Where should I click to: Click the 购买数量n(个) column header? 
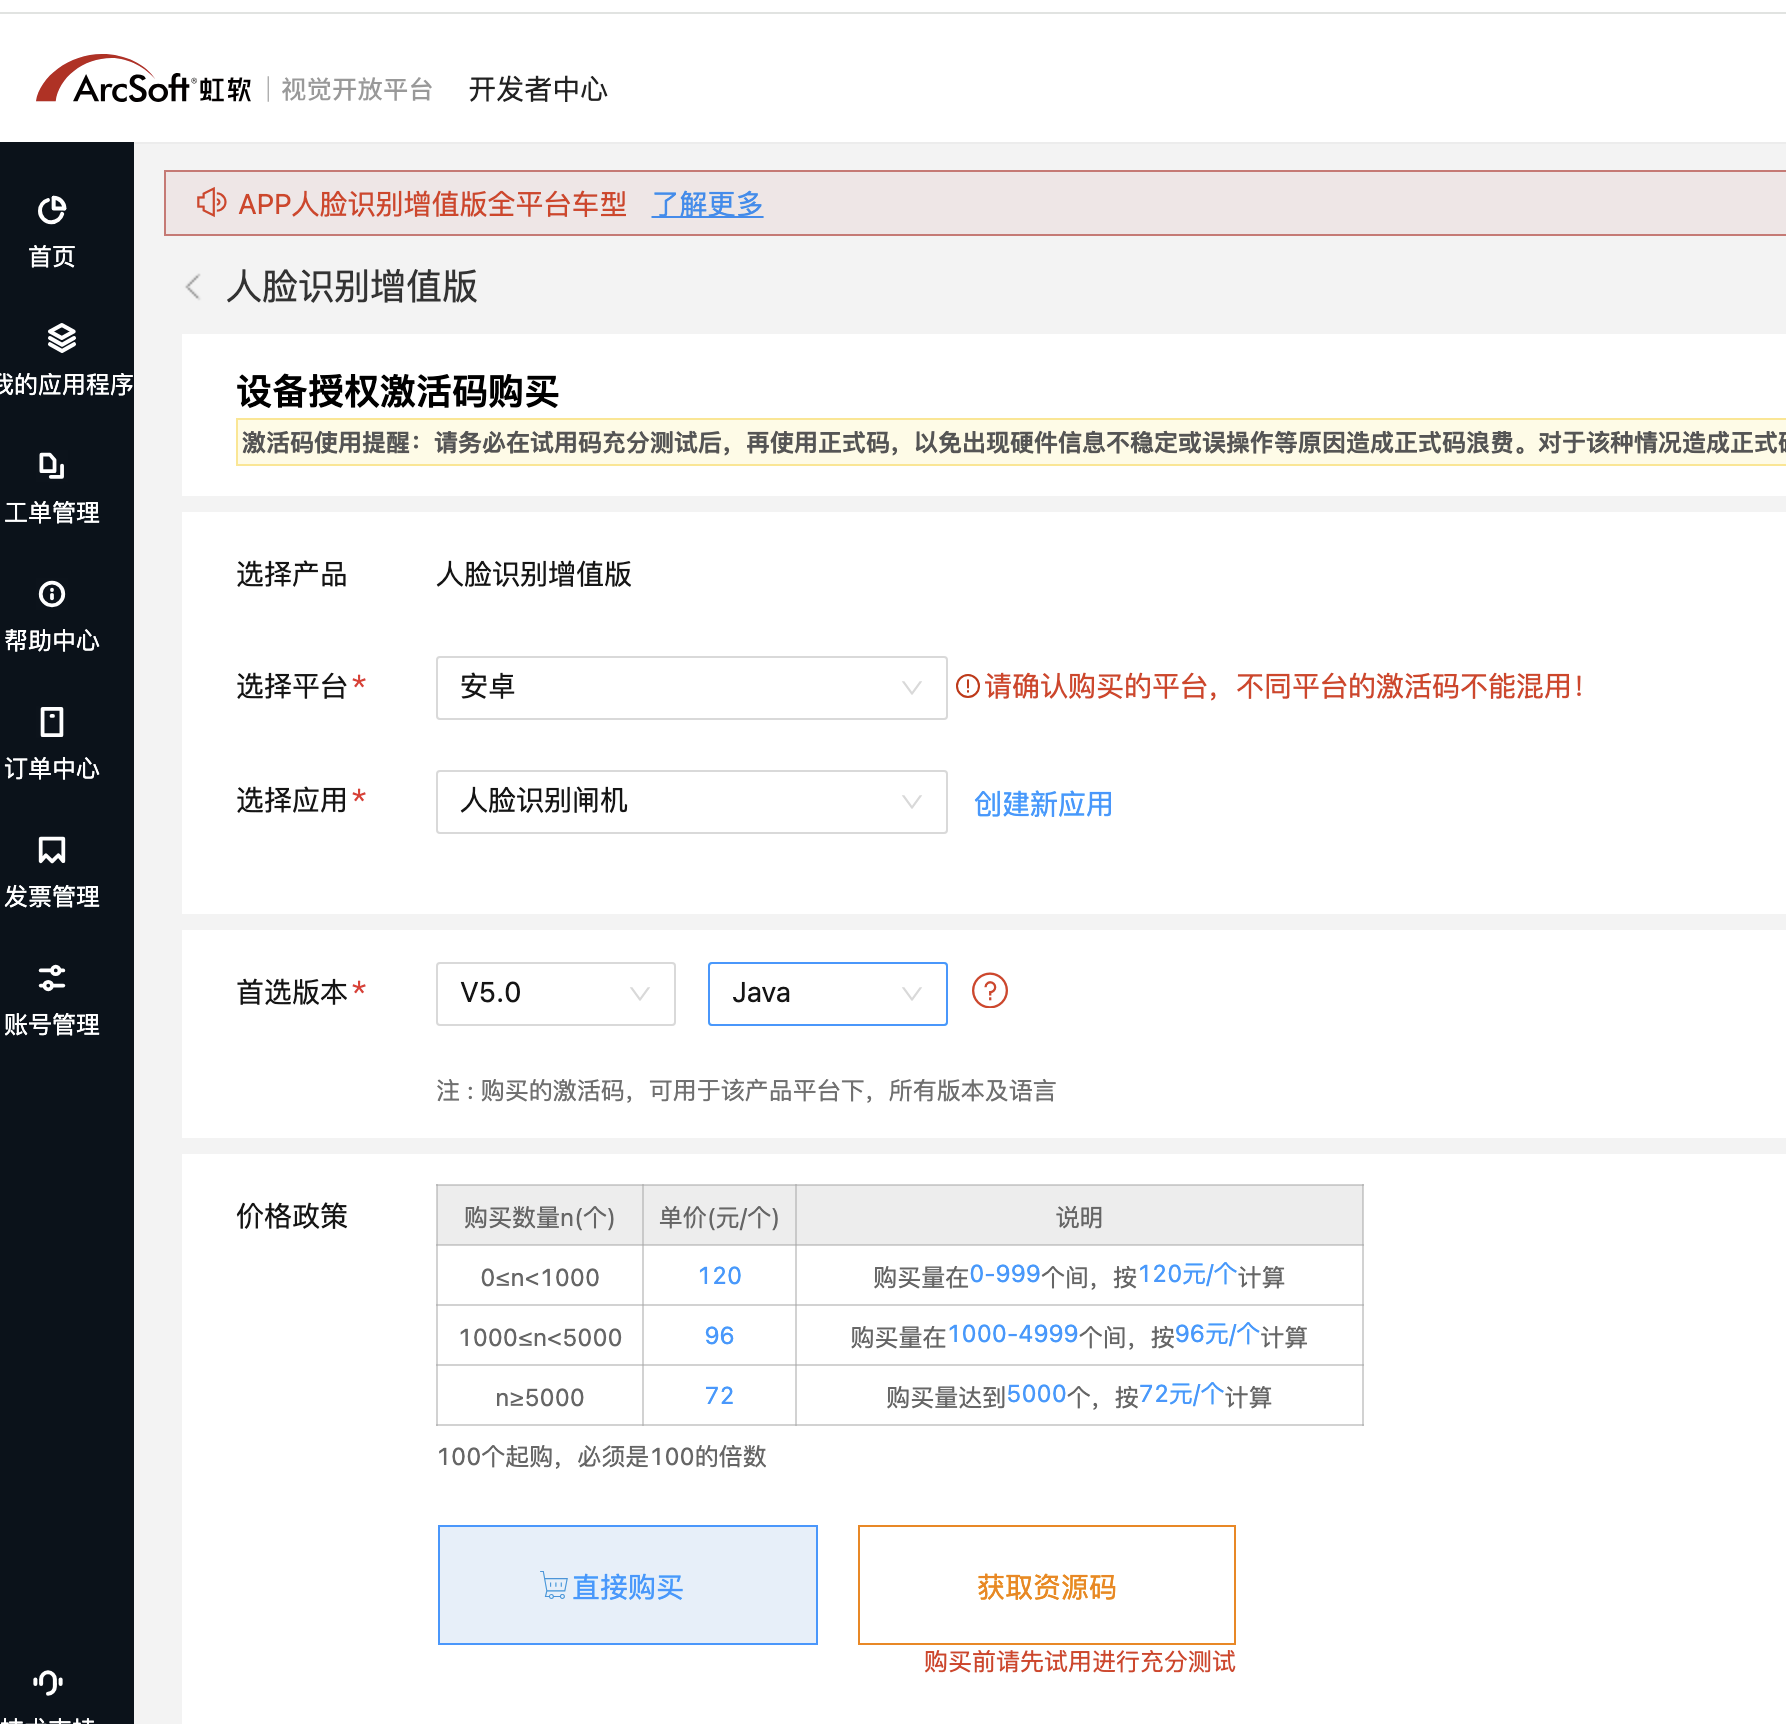540,1216
